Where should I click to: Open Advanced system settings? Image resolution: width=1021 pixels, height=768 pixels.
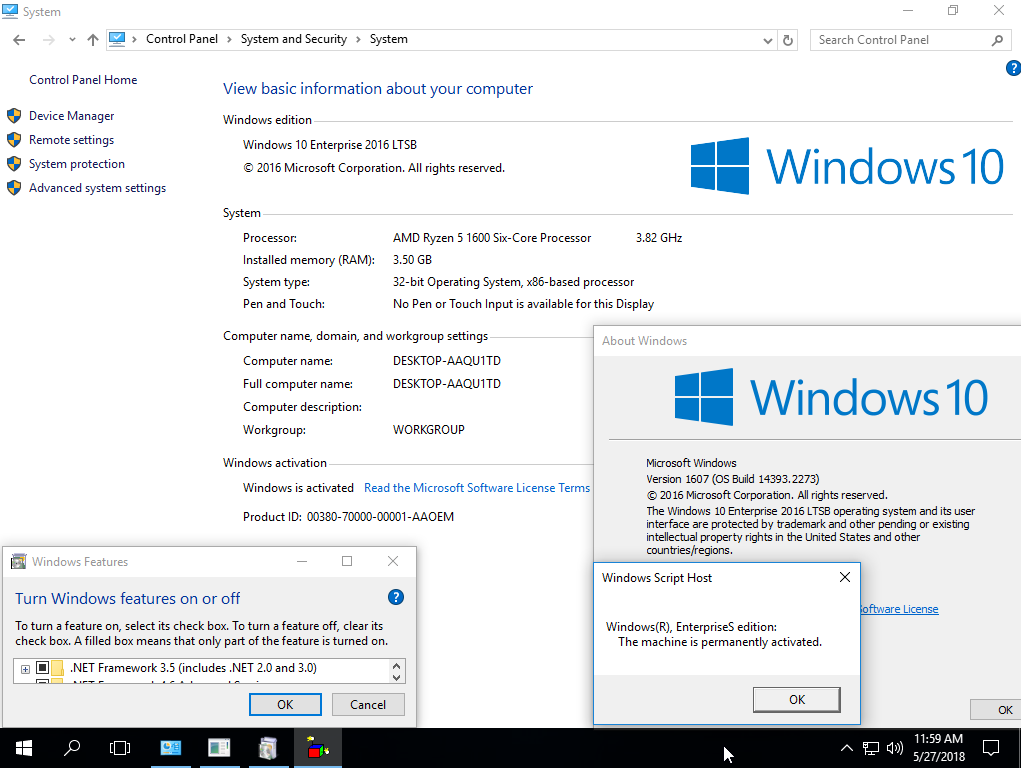coord(98,188)
